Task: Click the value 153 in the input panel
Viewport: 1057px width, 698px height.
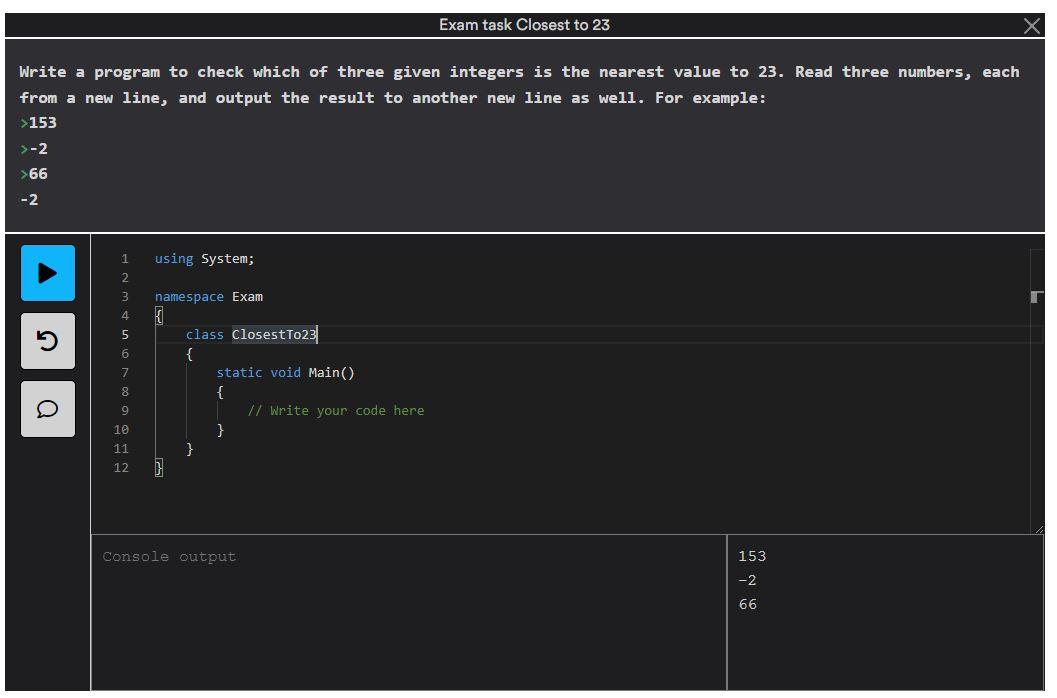Action: (x=752, y=556)
